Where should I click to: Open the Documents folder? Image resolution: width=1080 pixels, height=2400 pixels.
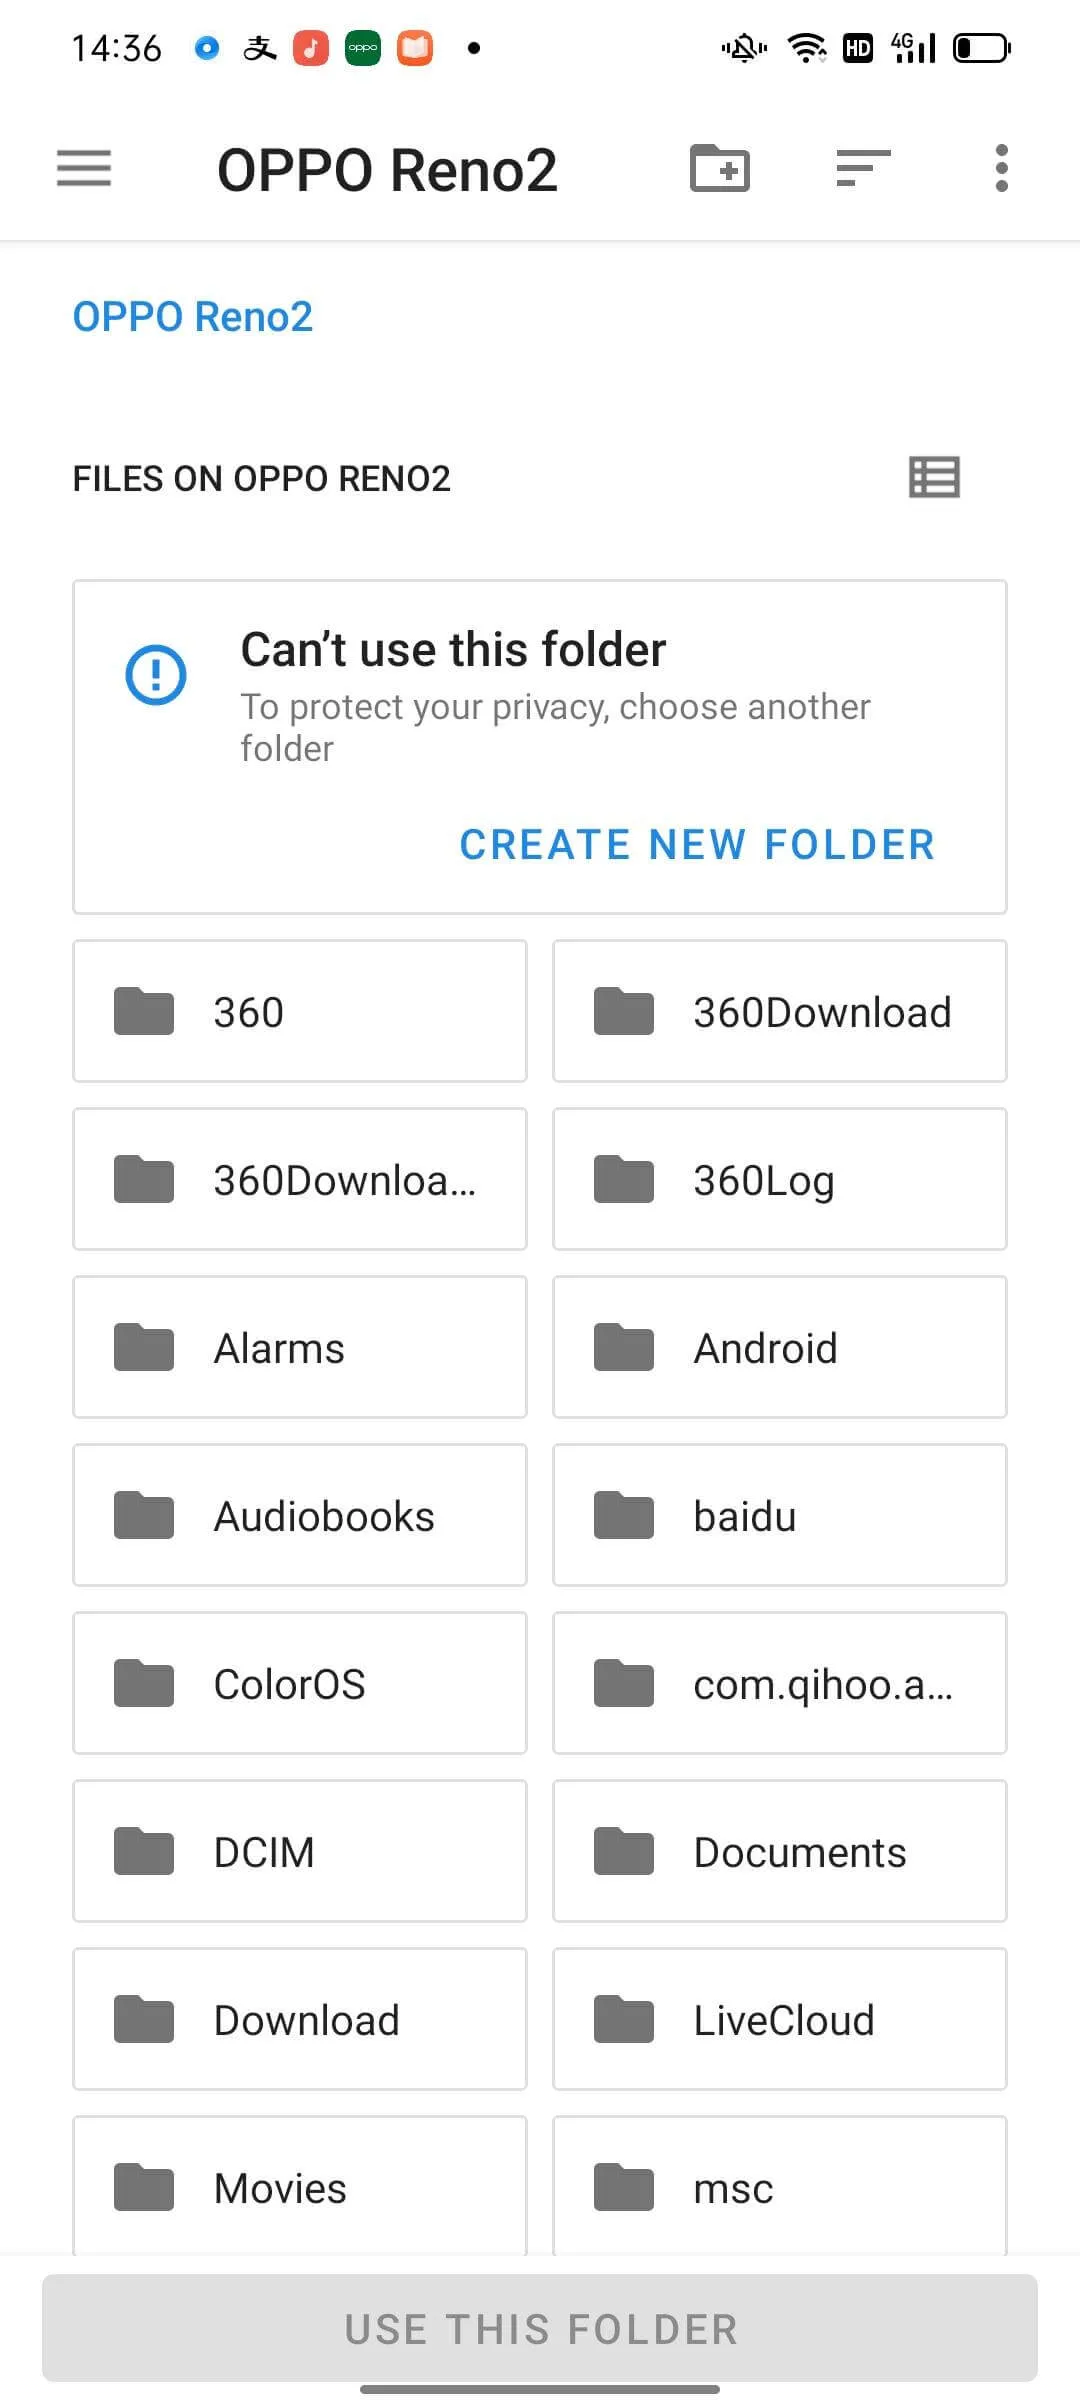pos(780,1851)
